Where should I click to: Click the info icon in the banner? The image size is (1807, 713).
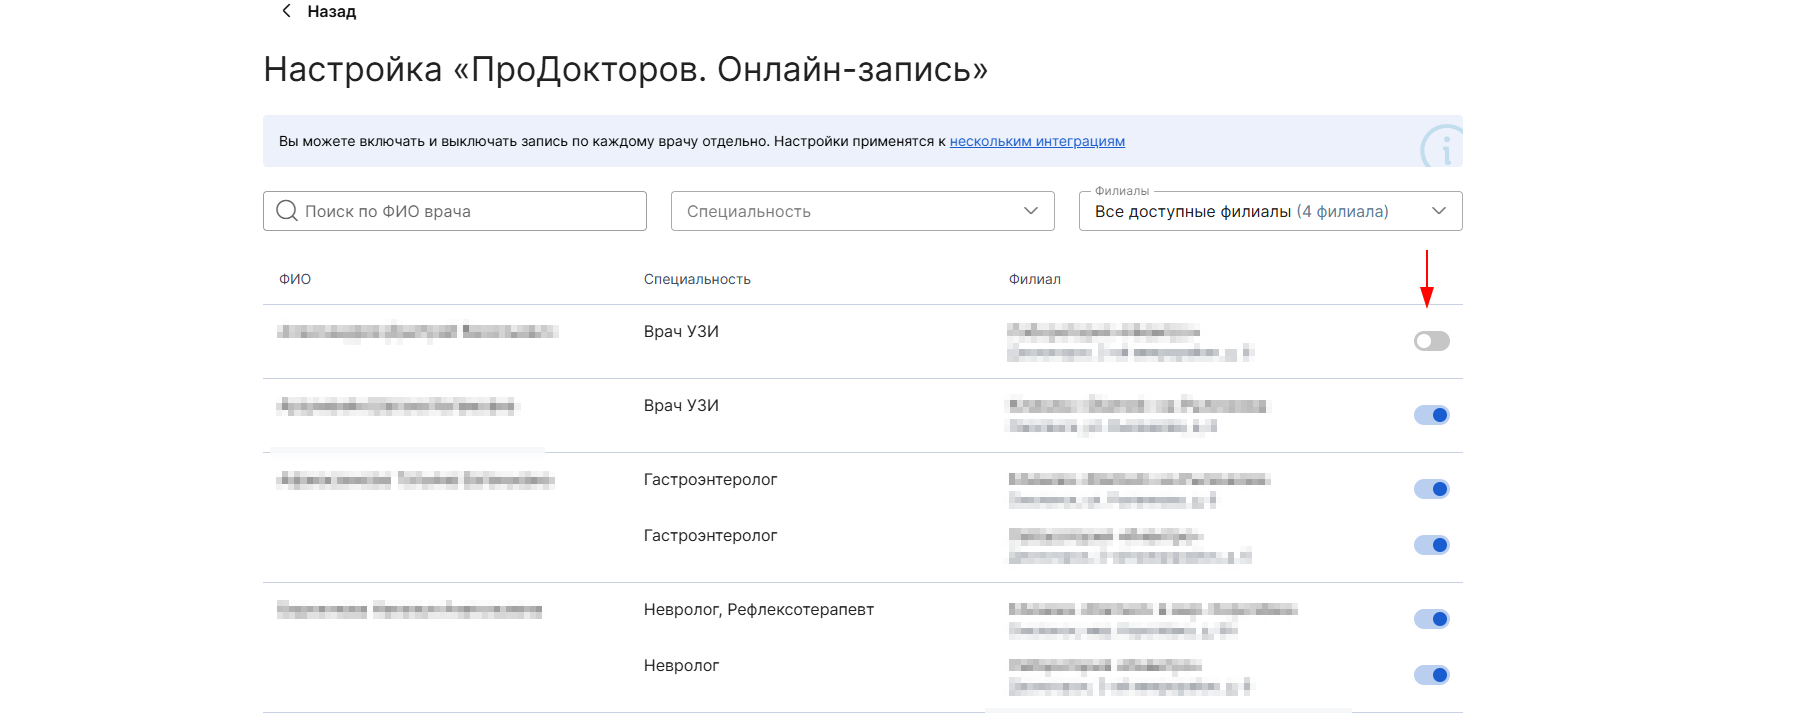tap(1442, 146)
